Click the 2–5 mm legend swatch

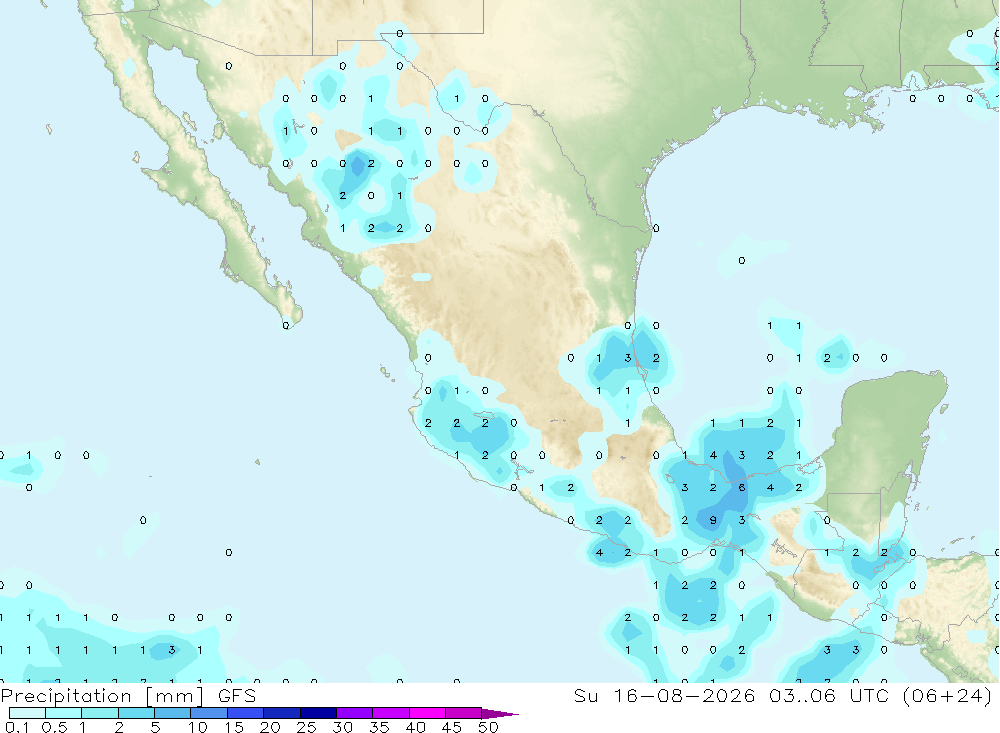click(136, 713)
